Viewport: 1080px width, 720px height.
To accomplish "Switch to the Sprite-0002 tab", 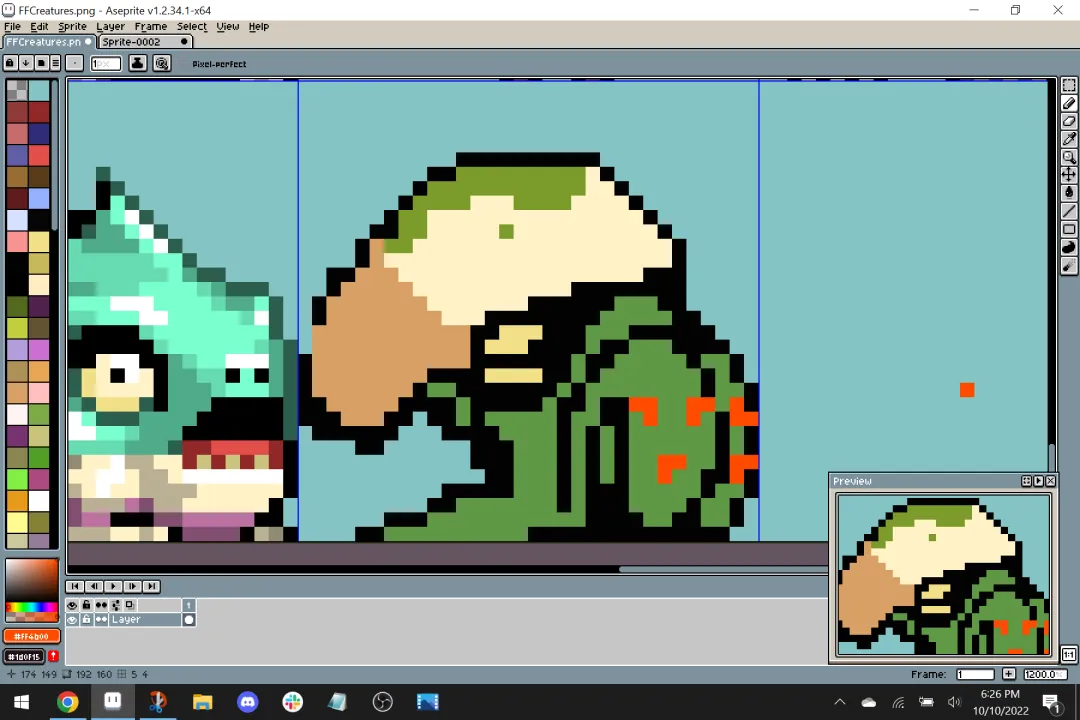I will (145, 42).
